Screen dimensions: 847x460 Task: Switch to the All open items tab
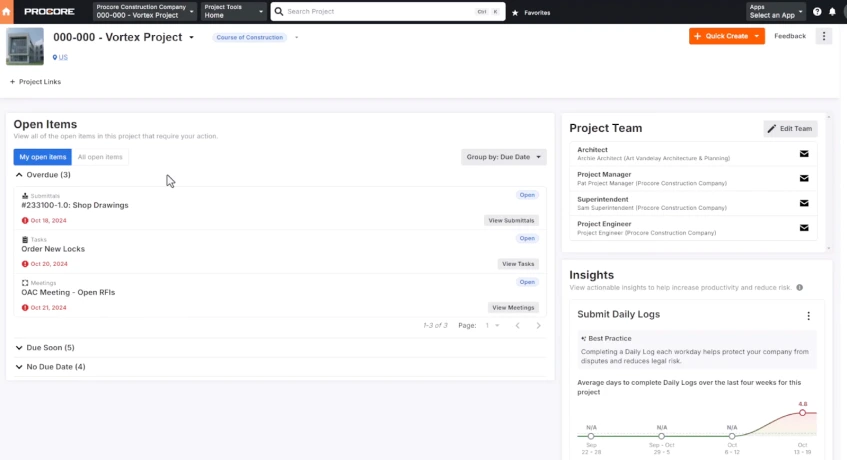(x=100, y=157)
